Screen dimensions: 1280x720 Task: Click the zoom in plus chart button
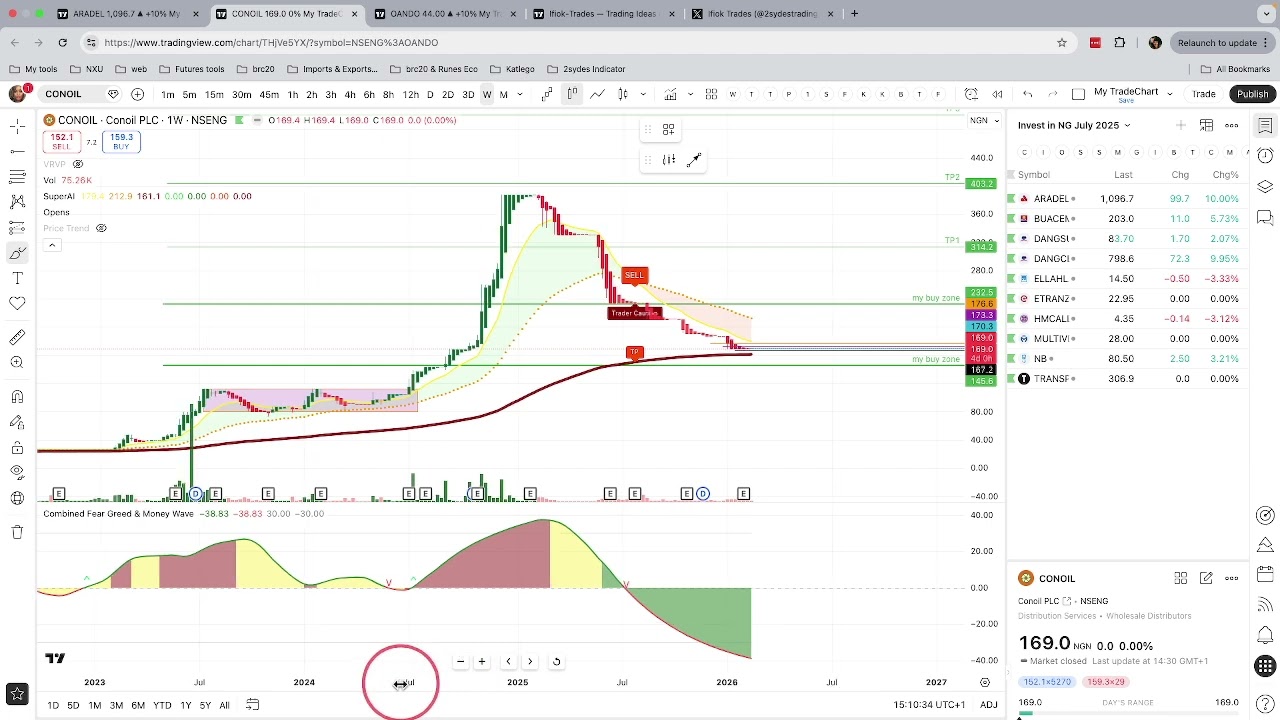[482, 661]
